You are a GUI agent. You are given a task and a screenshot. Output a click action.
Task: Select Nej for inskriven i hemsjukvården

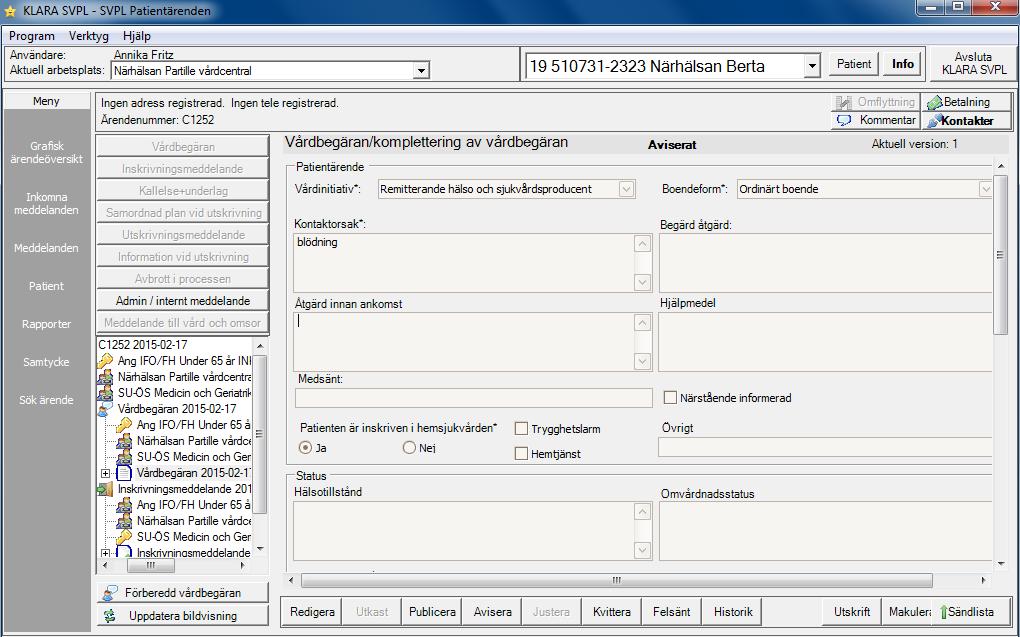click(409, 448)
